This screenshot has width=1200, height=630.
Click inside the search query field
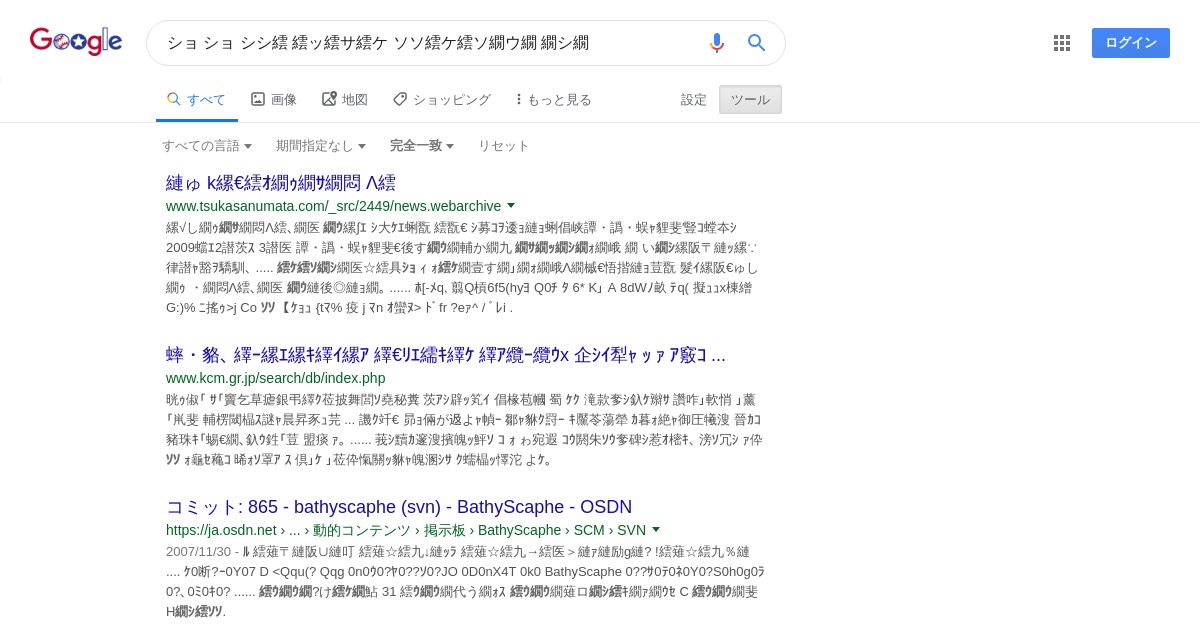(430, 43)
